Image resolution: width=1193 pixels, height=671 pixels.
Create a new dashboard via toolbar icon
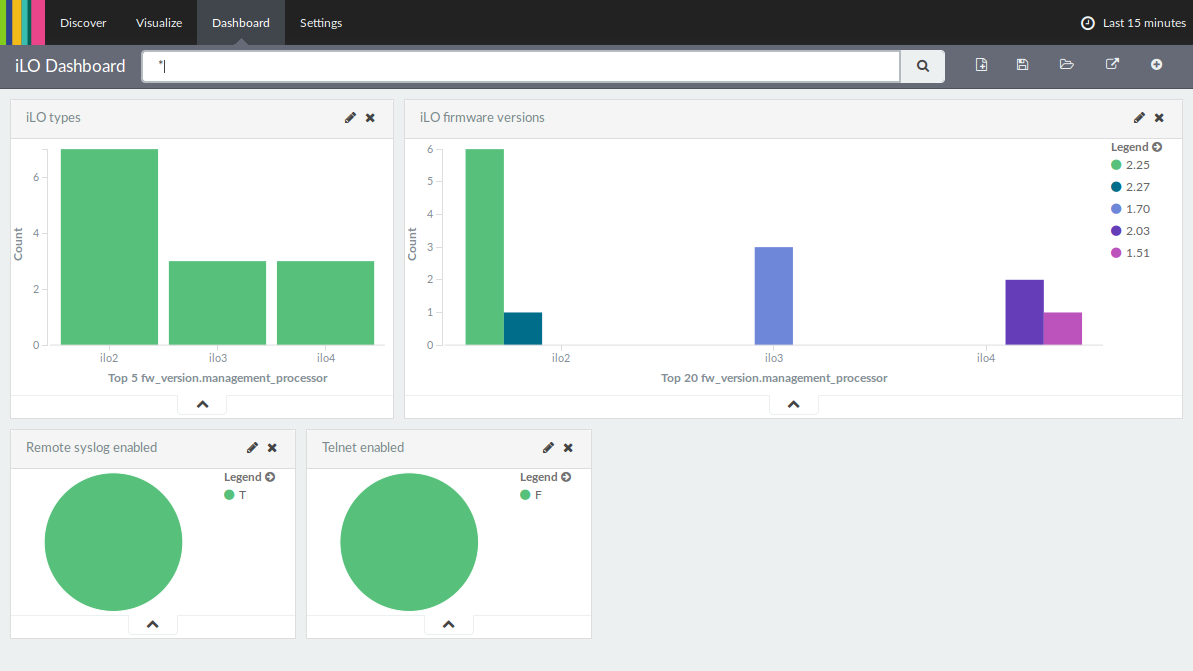pyautogui.click(x=981, y=65)
